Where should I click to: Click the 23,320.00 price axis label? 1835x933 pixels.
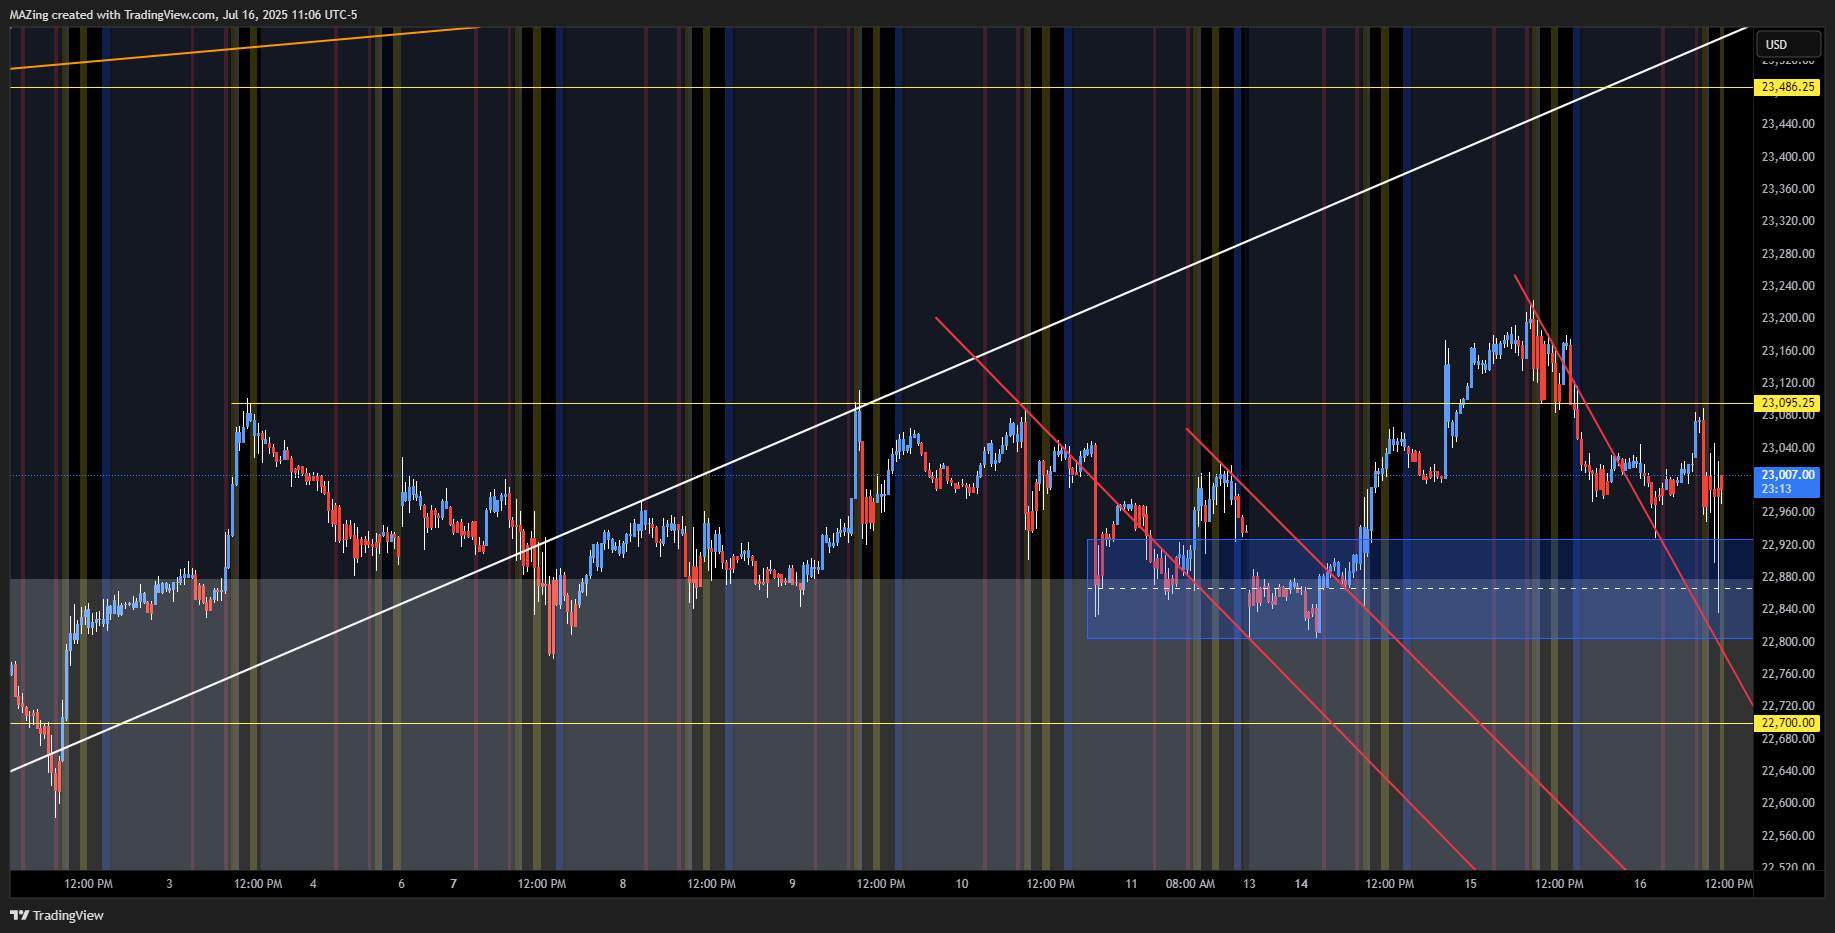(x=1788, y=221)
